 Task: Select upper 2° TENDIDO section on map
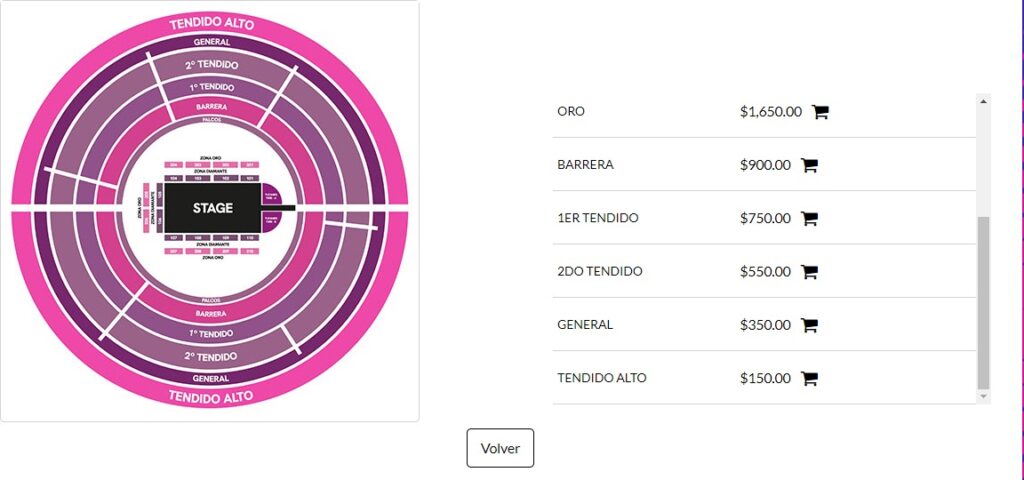[211, 65]
